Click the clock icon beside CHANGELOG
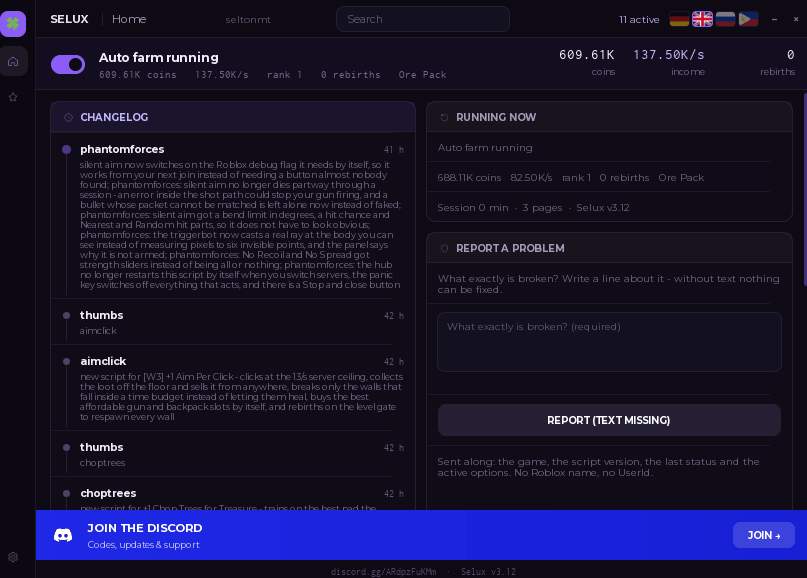Screen dimensions: 807x578 tap(68, 117)
